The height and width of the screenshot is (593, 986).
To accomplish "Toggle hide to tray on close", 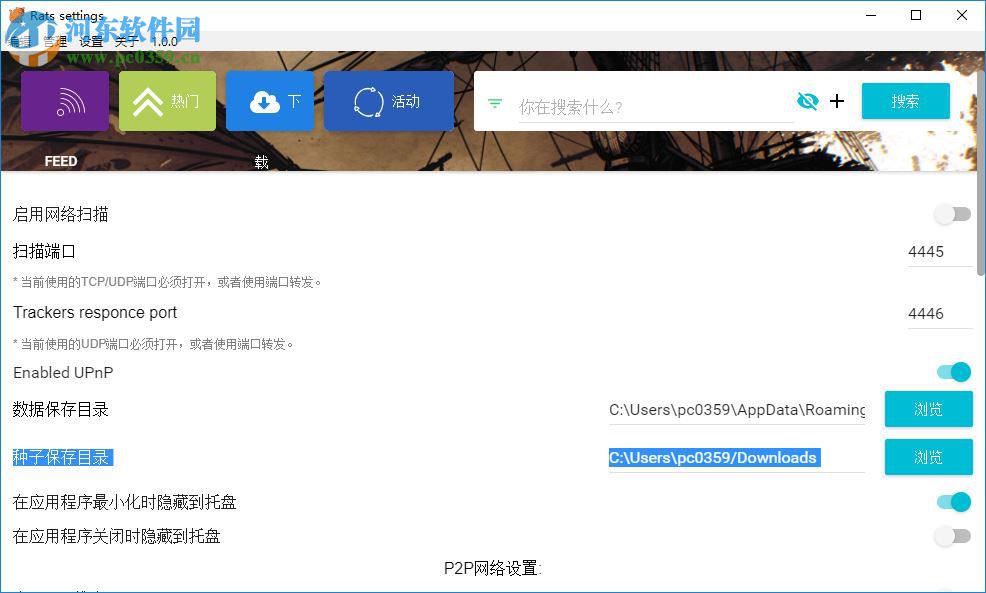I will (950, 536).
